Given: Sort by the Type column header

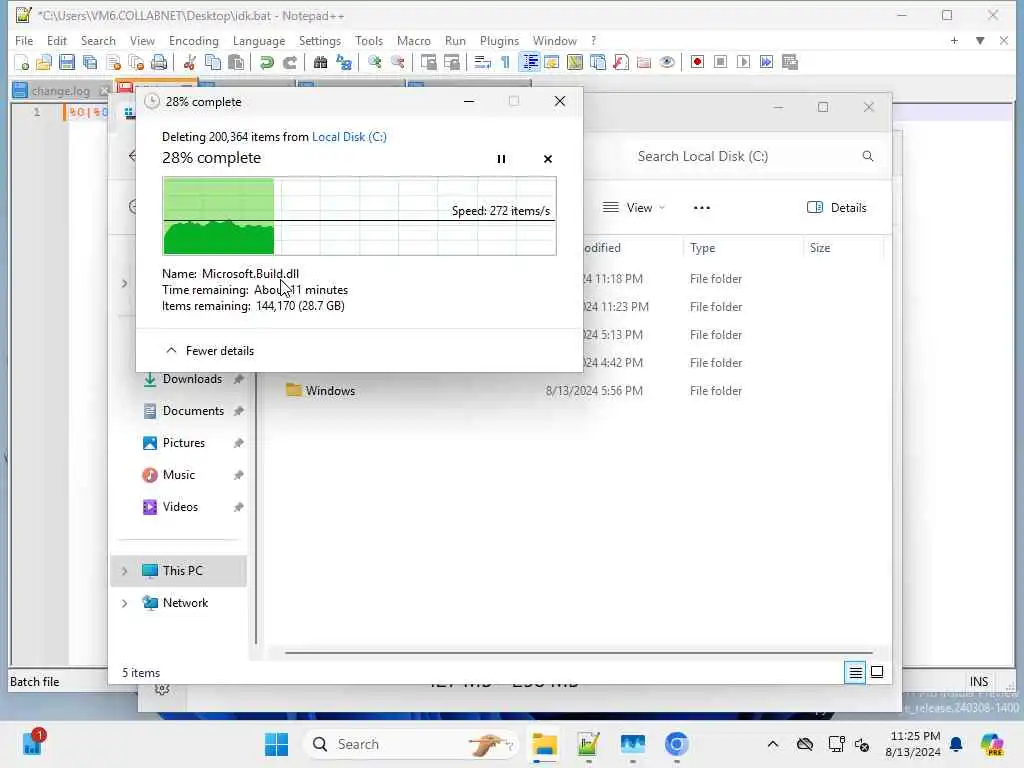Looking at the screenshot, I should coord(702,248).
